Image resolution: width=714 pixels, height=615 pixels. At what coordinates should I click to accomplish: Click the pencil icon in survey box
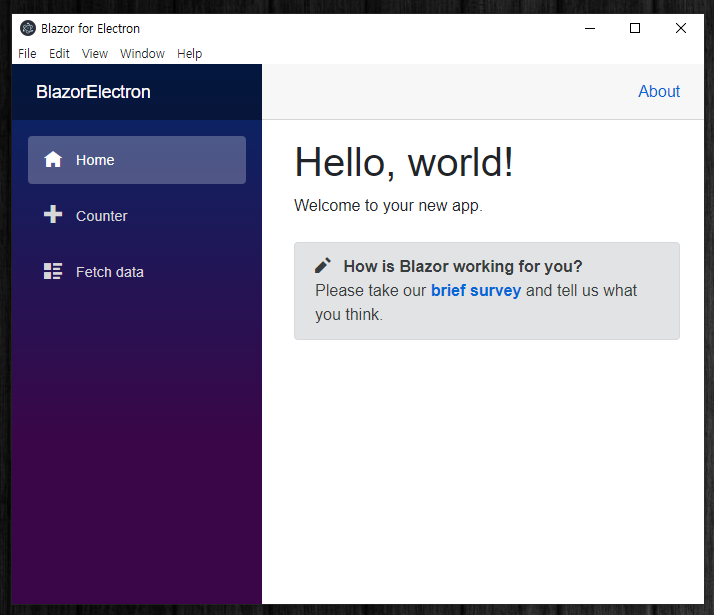pos(323,265)
